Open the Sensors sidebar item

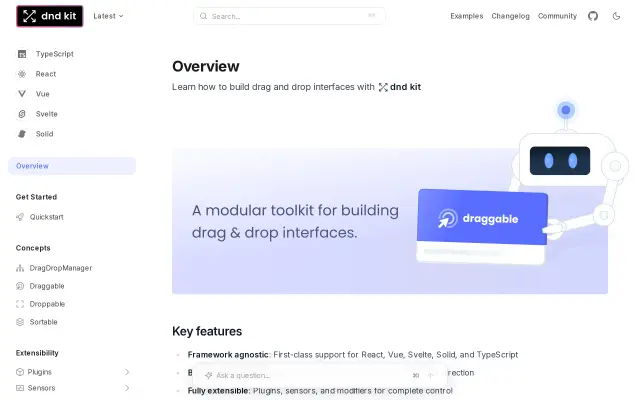point(41,388)
